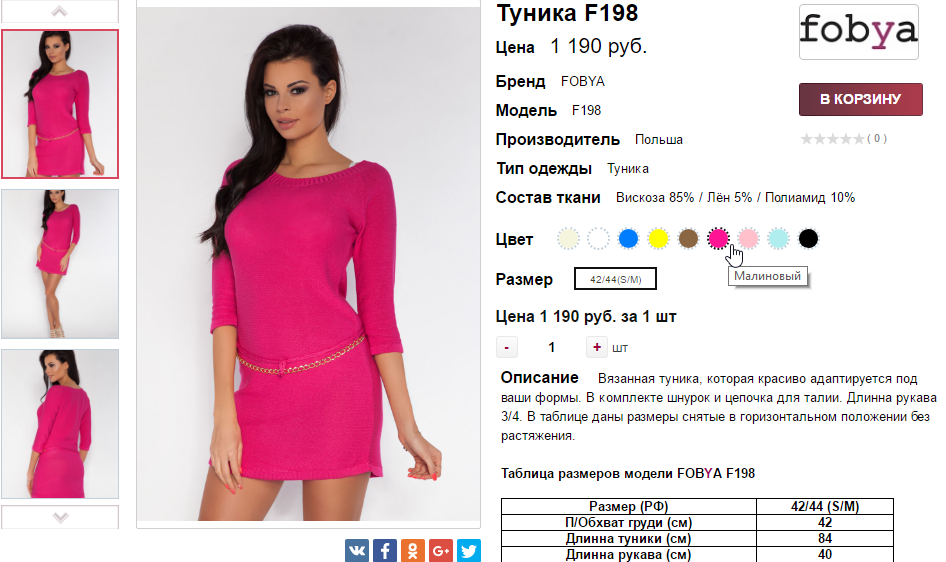Viewport: 946px width, 562px height.
Task: Choose the black color swatch
Action: point(808,239)
